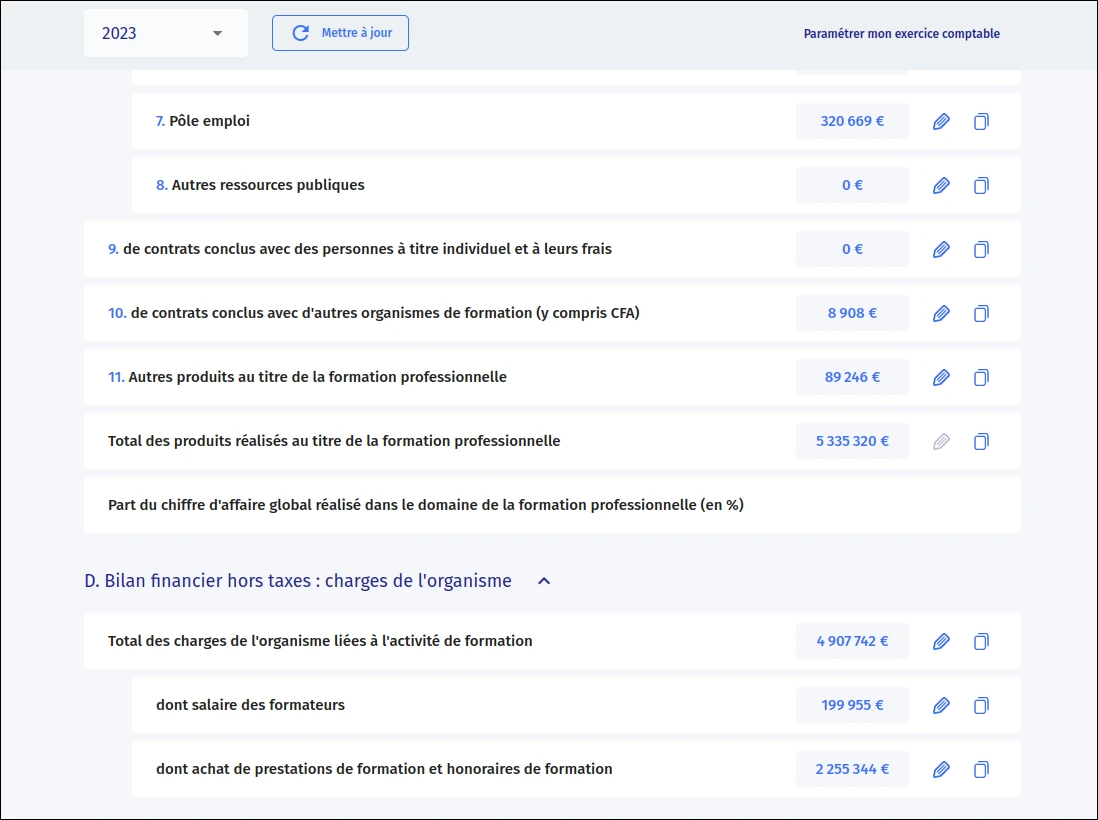Copy salaire des formateurs value
Image resolution: width=1098 pixels, height=820 pixels.
981,705
